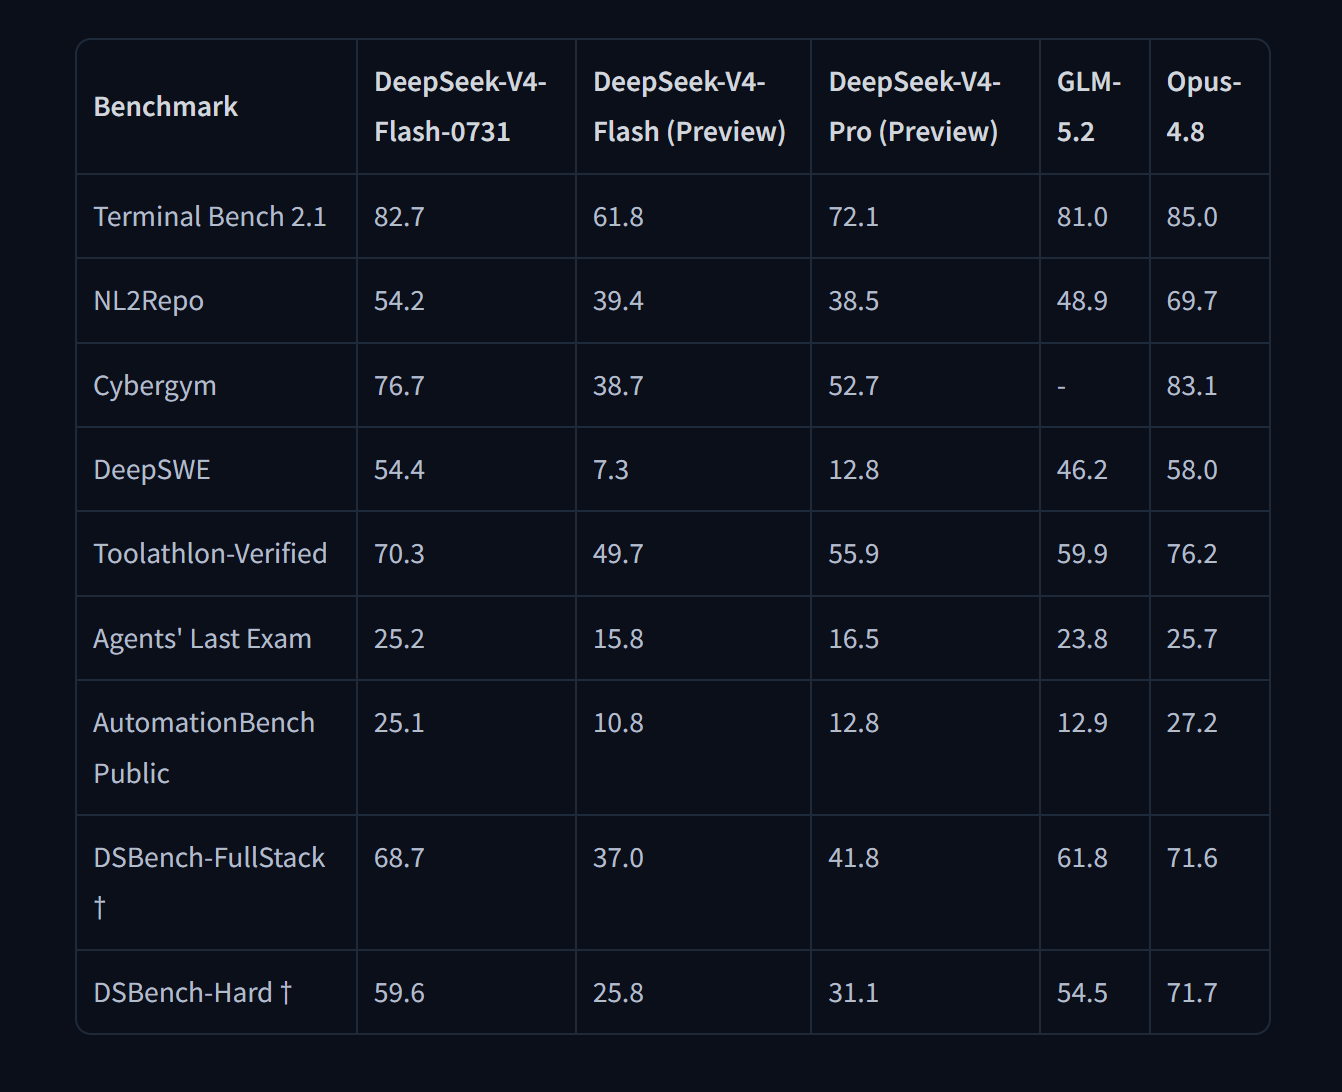Image resolution: width=1342 pixels, height=1092 pixels.
Task: Click 39.4 in the NL2Repo row
Action: (618, 301)
